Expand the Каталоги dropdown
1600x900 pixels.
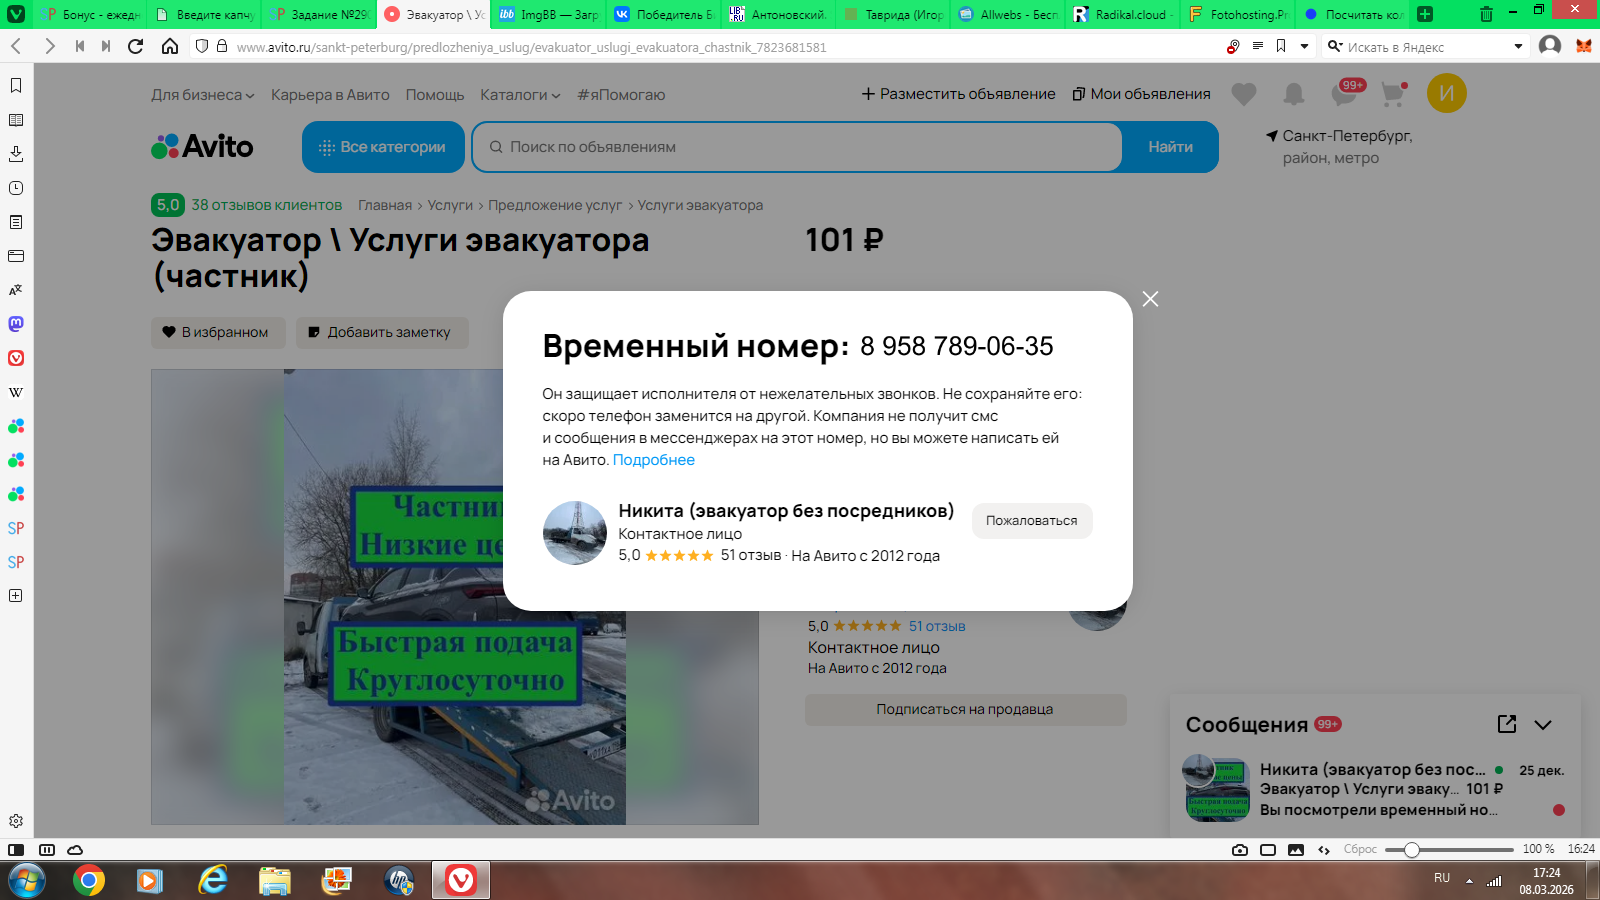520,95
